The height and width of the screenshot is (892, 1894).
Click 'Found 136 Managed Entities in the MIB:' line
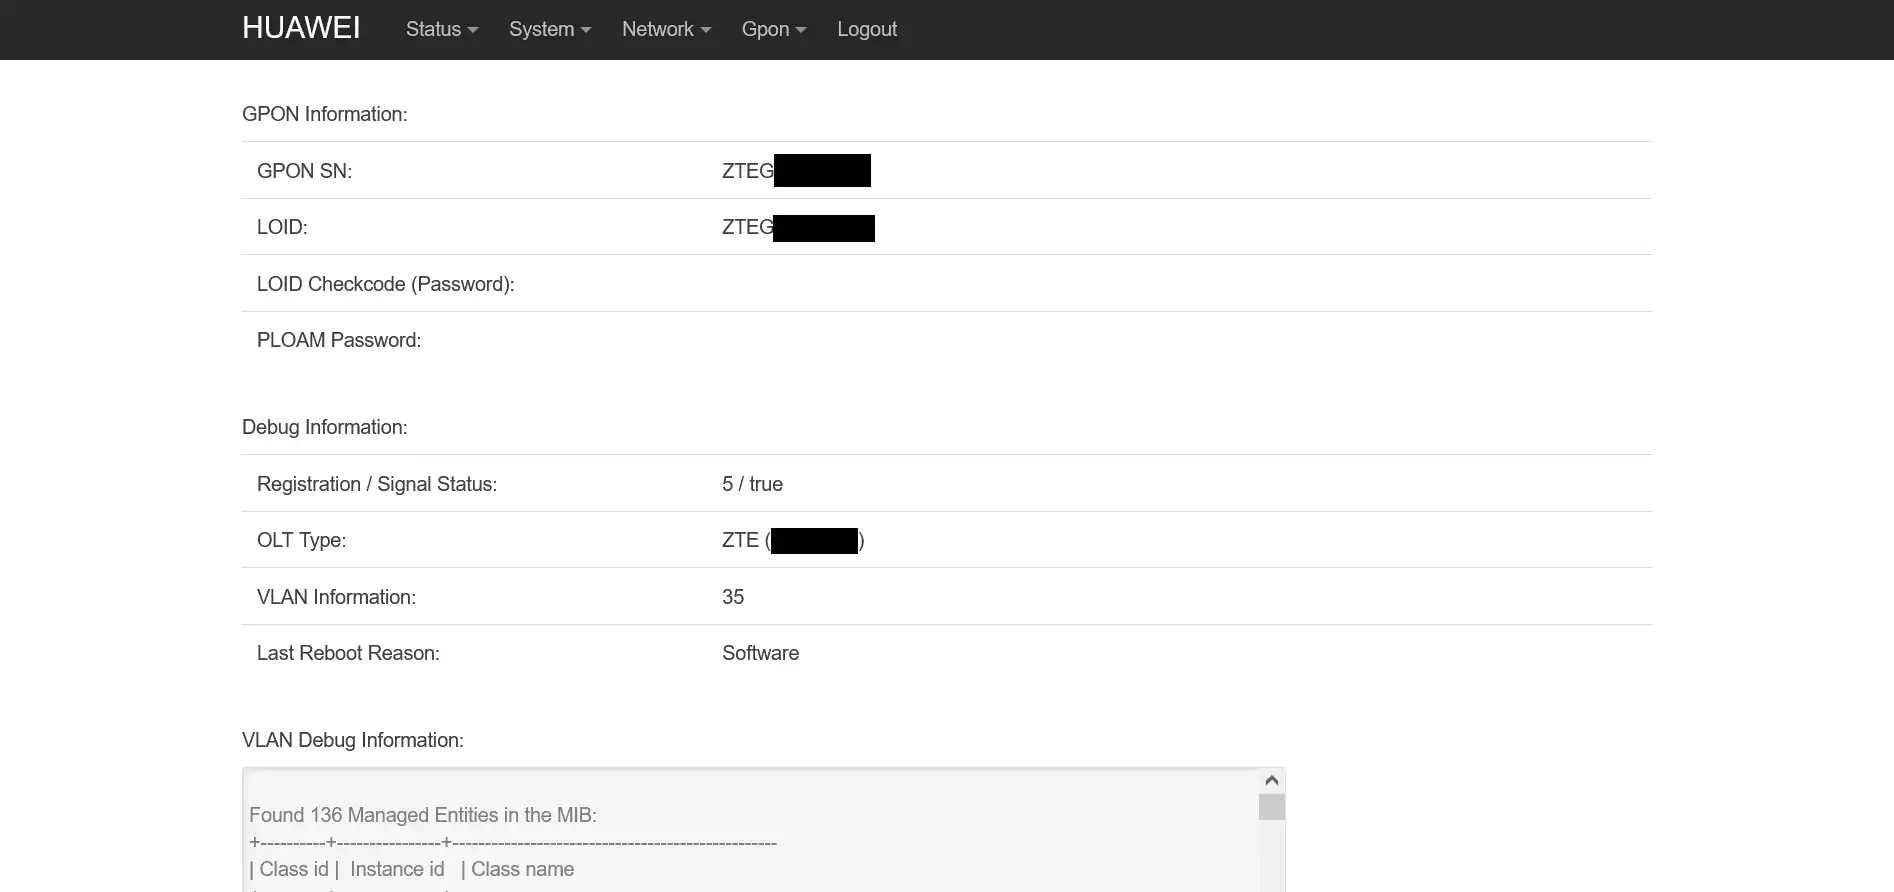click(x=423, y=815)
